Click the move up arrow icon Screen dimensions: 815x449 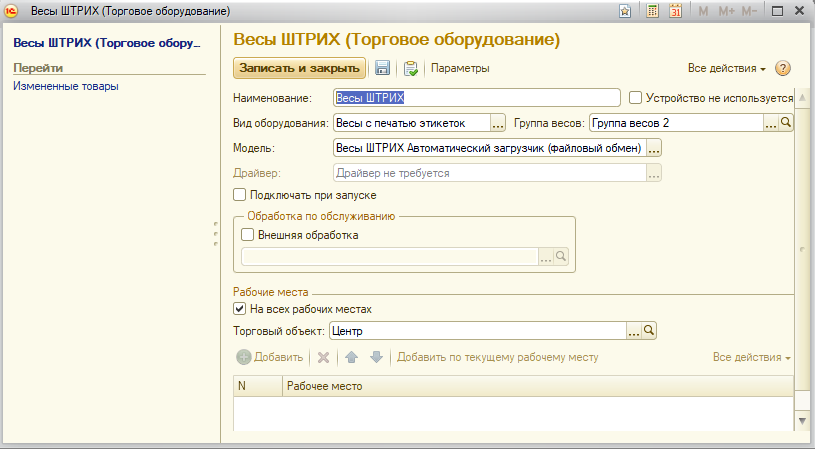coord(351,357)
